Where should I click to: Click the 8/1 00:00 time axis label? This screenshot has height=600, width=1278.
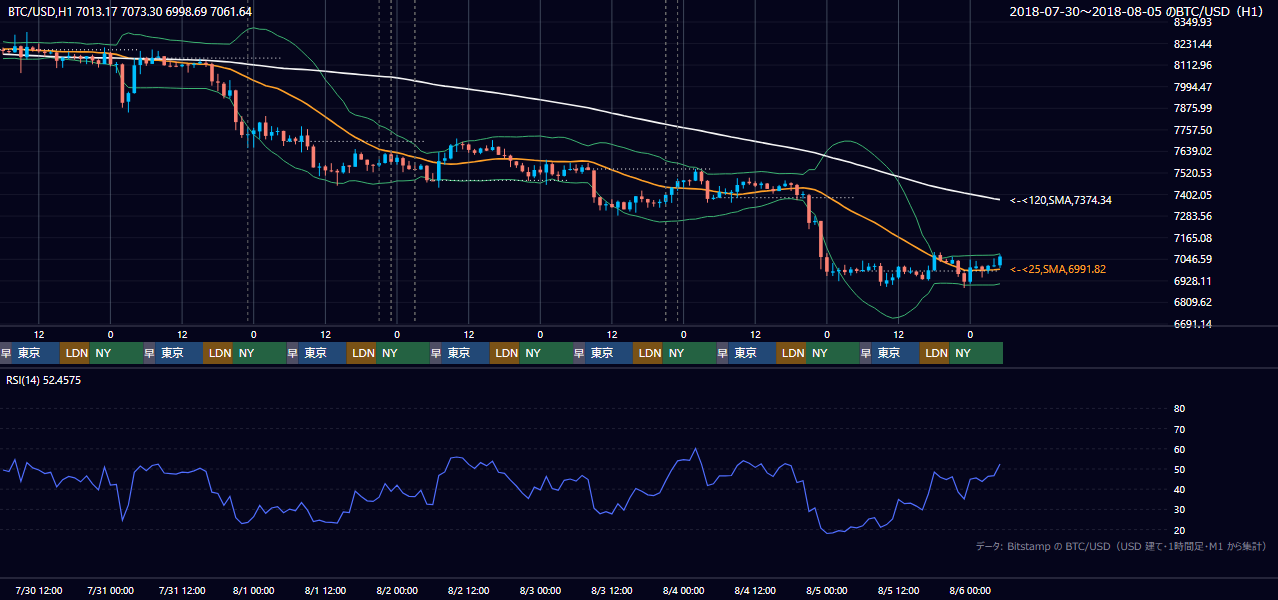tap(254, 590)
